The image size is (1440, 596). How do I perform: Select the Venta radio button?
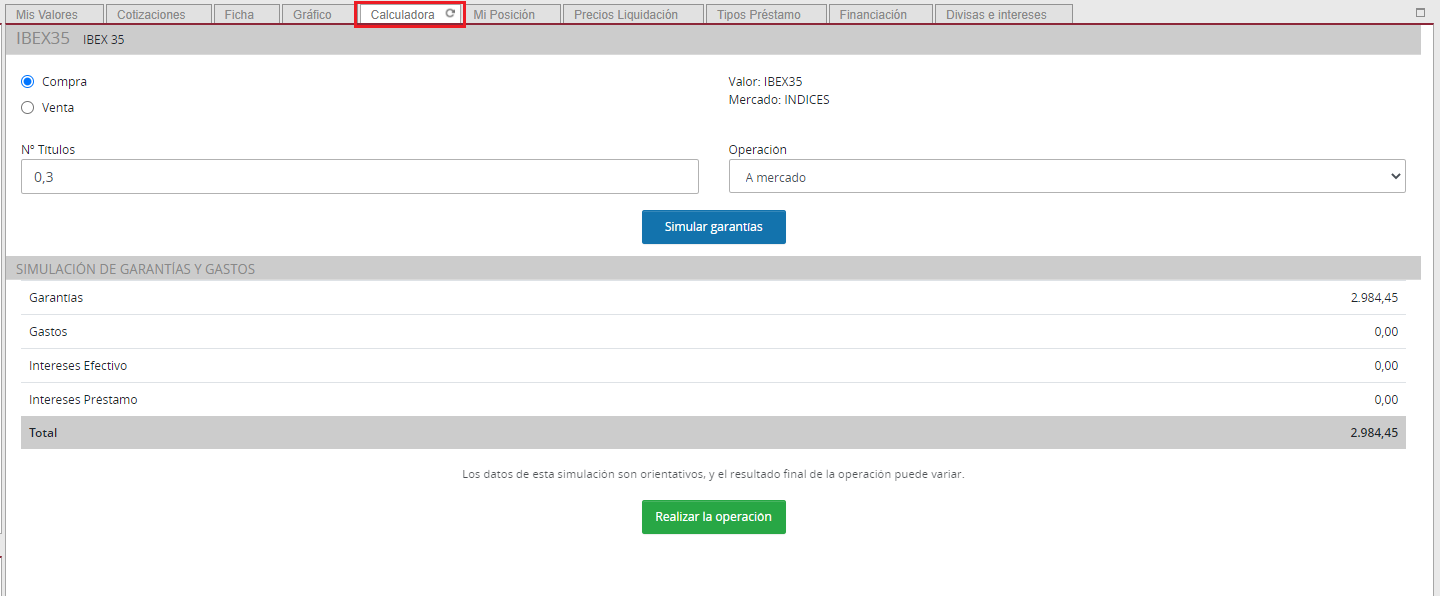(28, 108)
